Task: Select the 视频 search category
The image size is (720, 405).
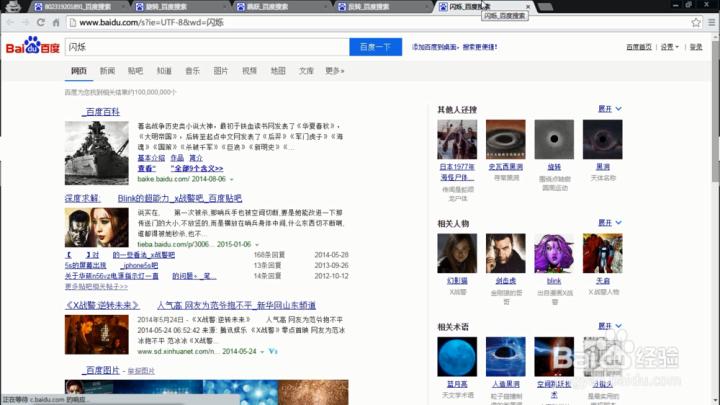Action: (x=249, y=71)
